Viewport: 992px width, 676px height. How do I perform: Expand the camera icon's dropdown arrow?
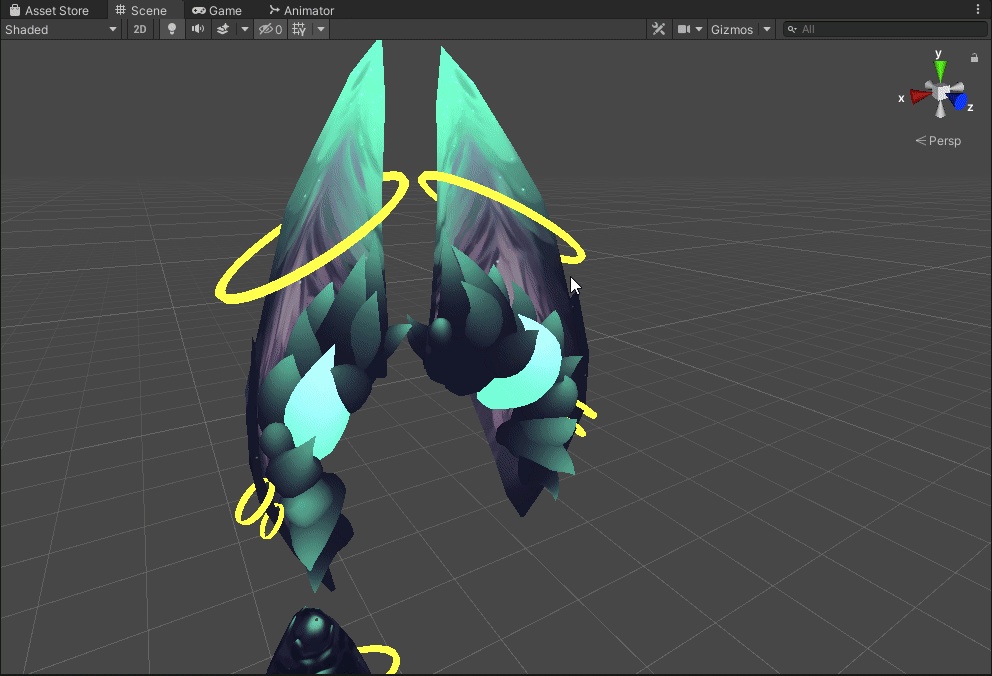(697, 29)
